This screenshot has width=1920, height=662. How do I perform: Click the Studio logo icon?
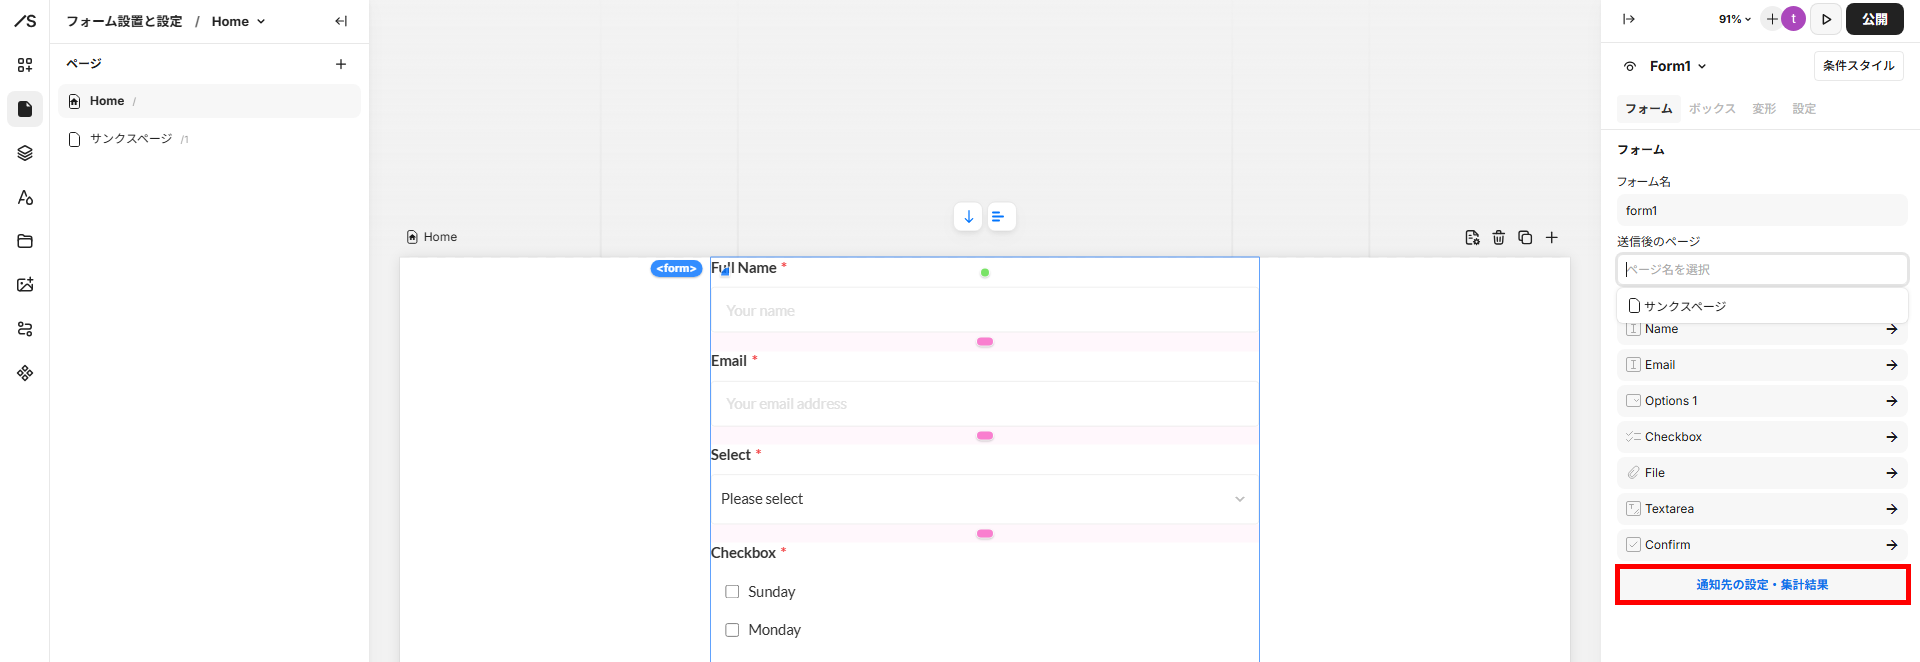point(25,20)
